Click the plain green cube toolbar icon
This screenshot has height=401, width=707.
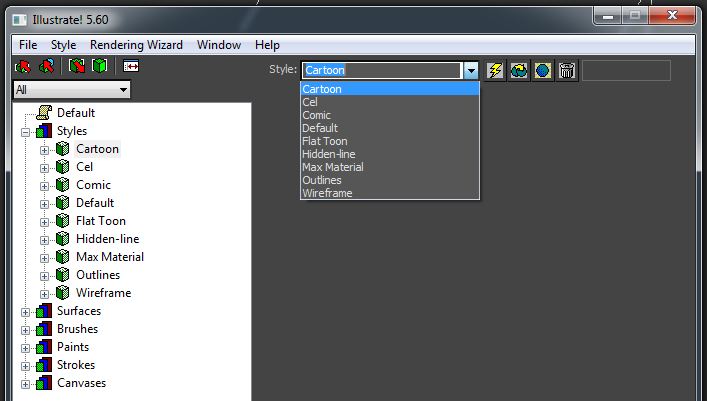point(100,66)
